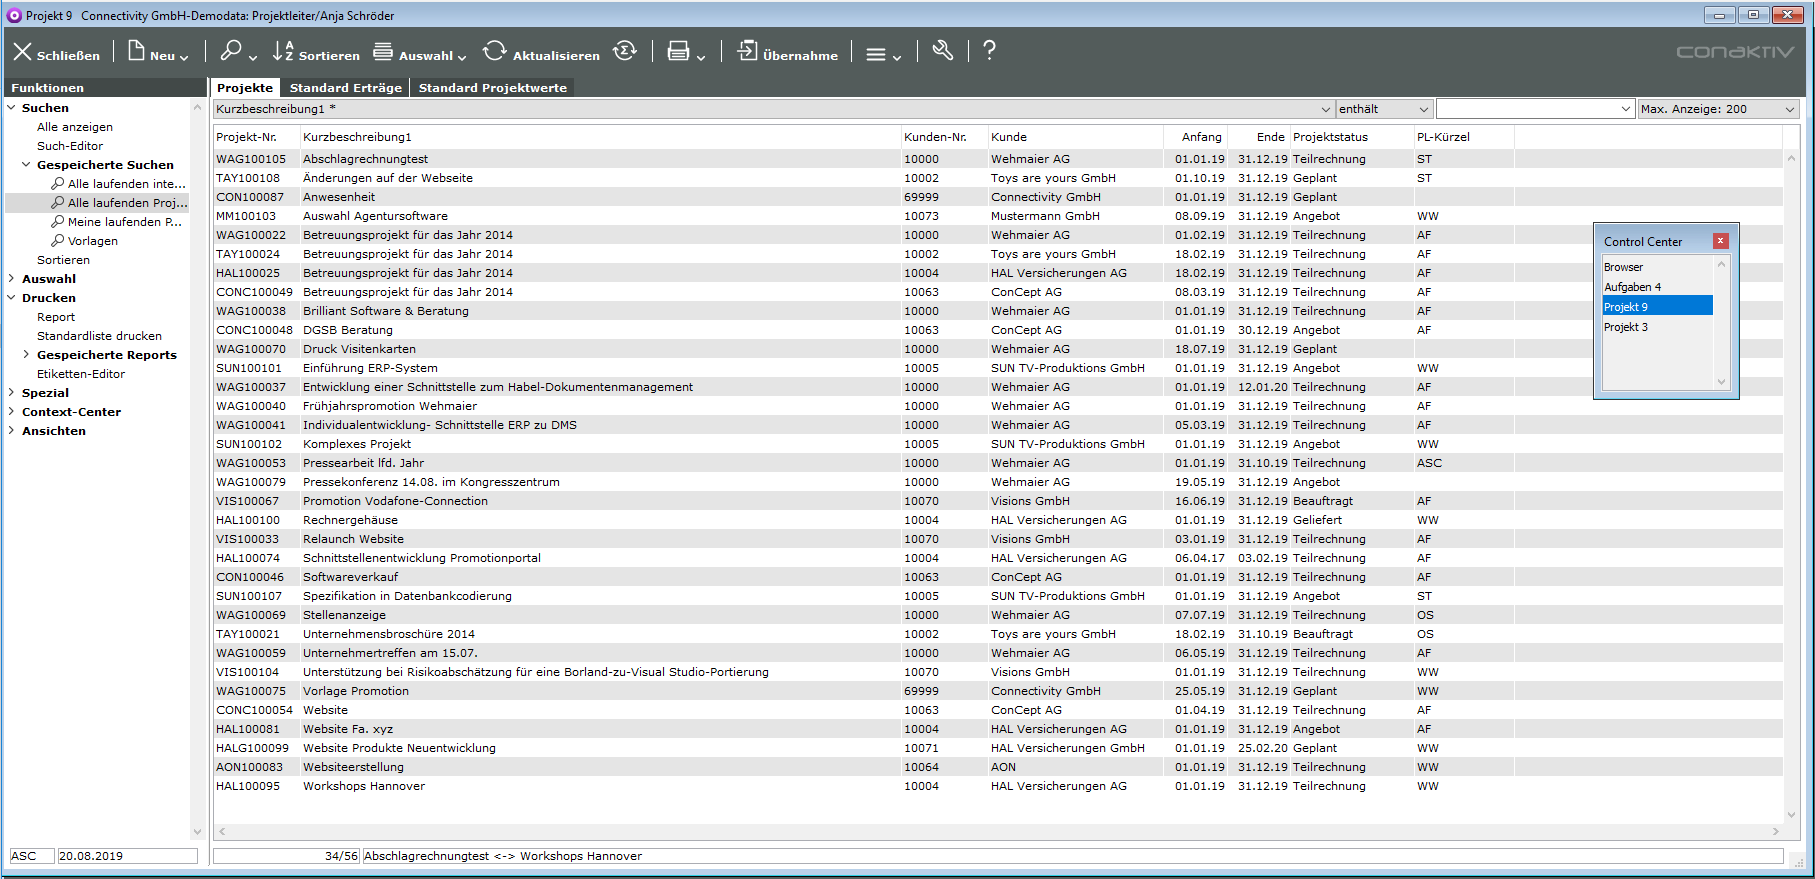
Task: Select row 'Abschlagrechnungtest' WAG100105
Action: [998, 159]
